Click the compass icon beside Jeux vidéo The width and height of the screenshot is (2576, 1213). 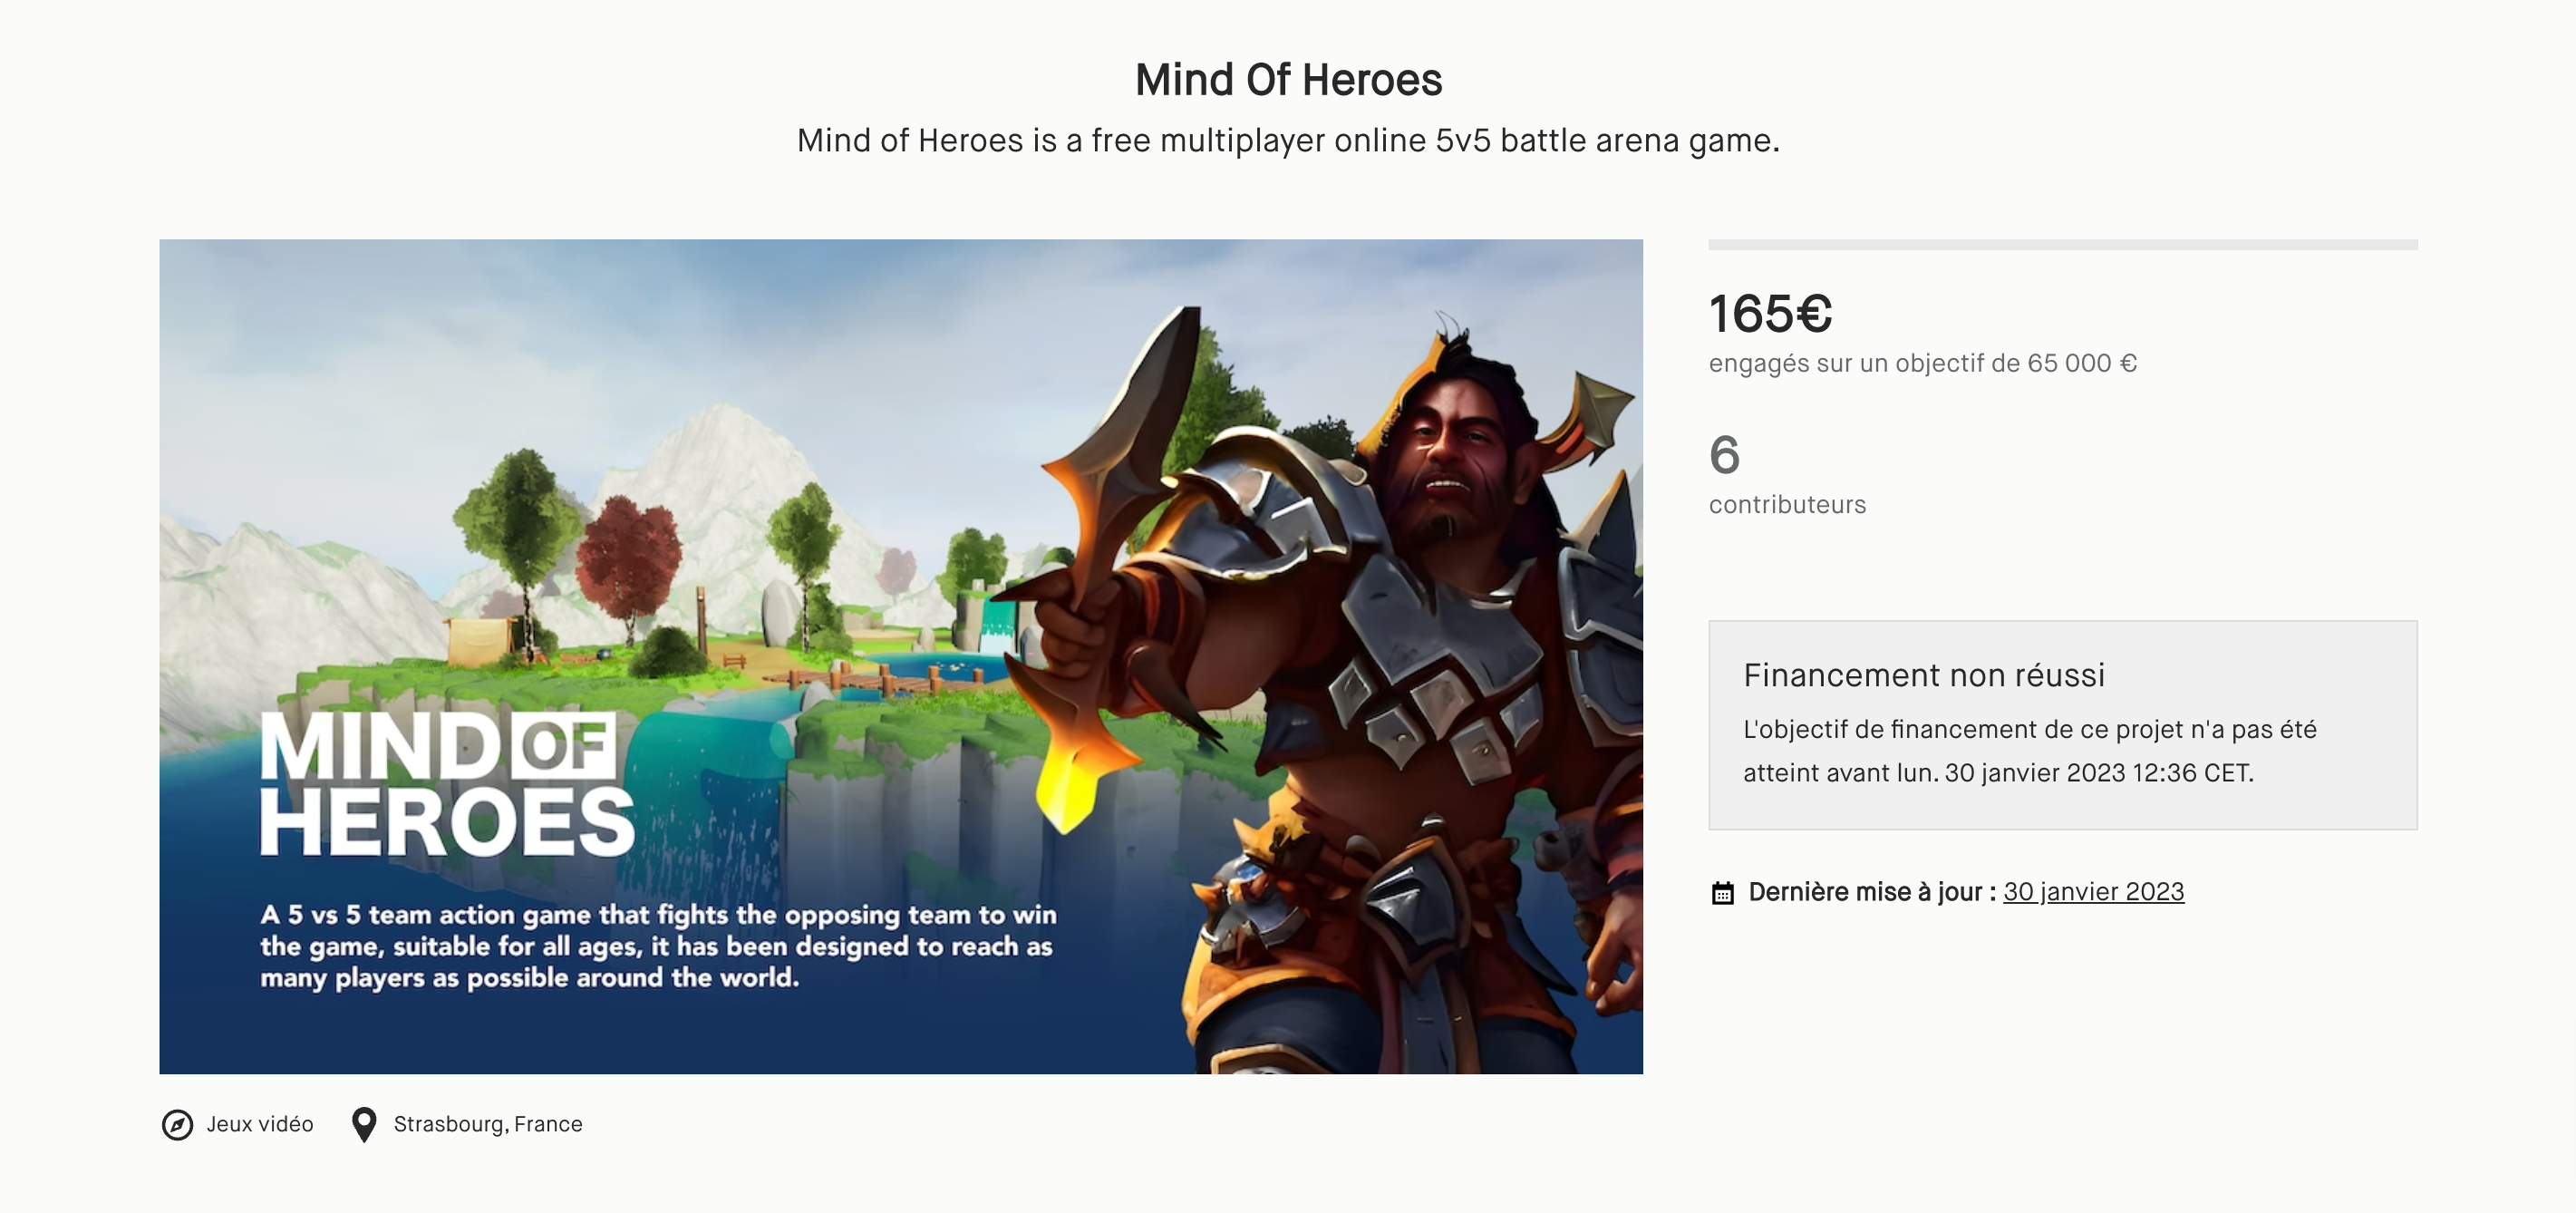click(x=177, y=1124)
